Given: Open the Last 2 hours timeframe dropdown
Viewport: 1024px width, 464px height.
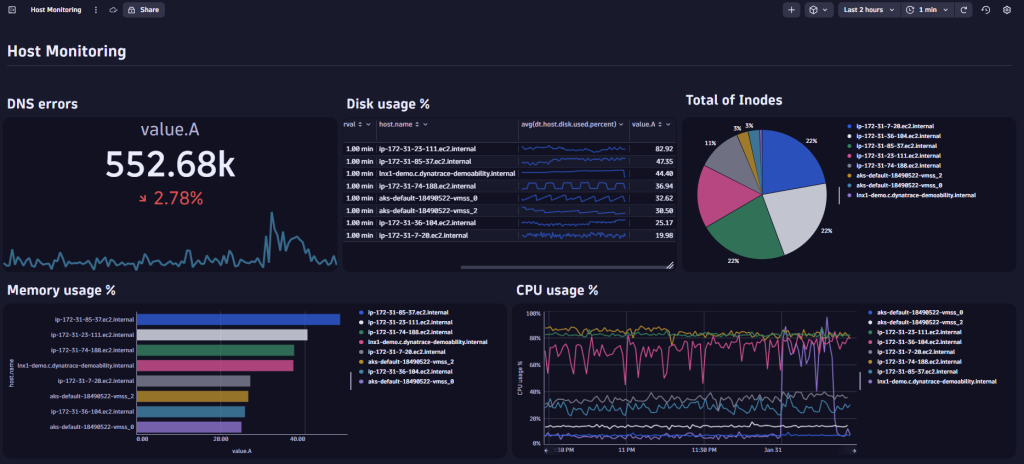Looking at the screenshot, I should pos(869,10).
